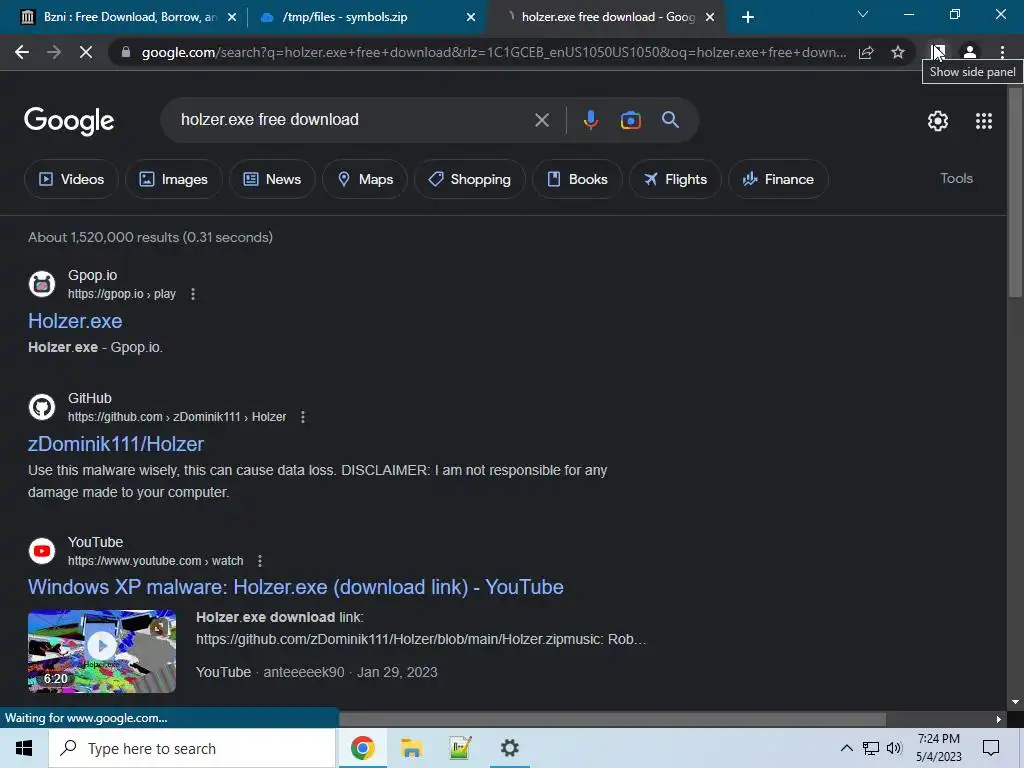
Task: Open File Explorer from taskbar
Action: pyautogui.click(x=411, y=748)
